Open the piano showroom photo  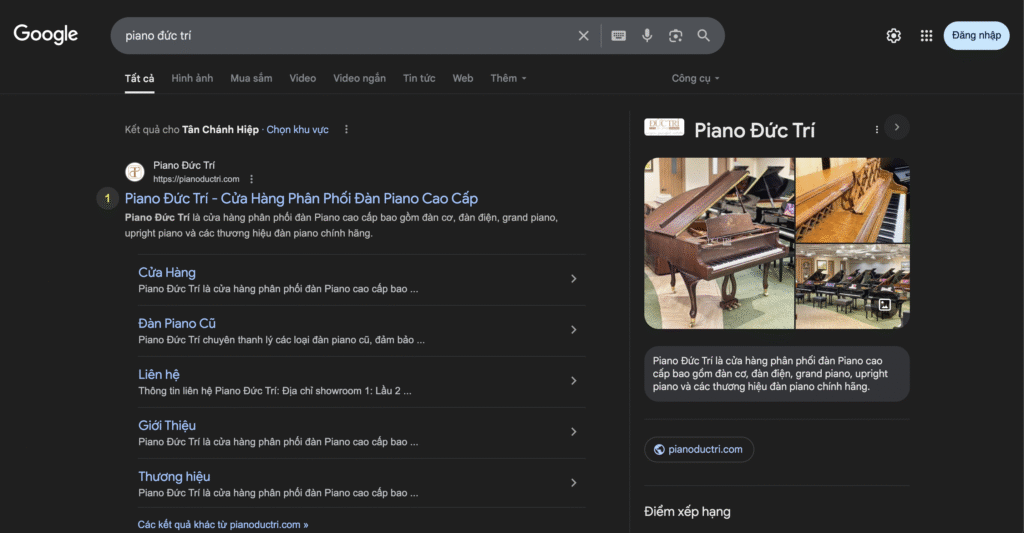pyautogui.click(x=852, y=287)
